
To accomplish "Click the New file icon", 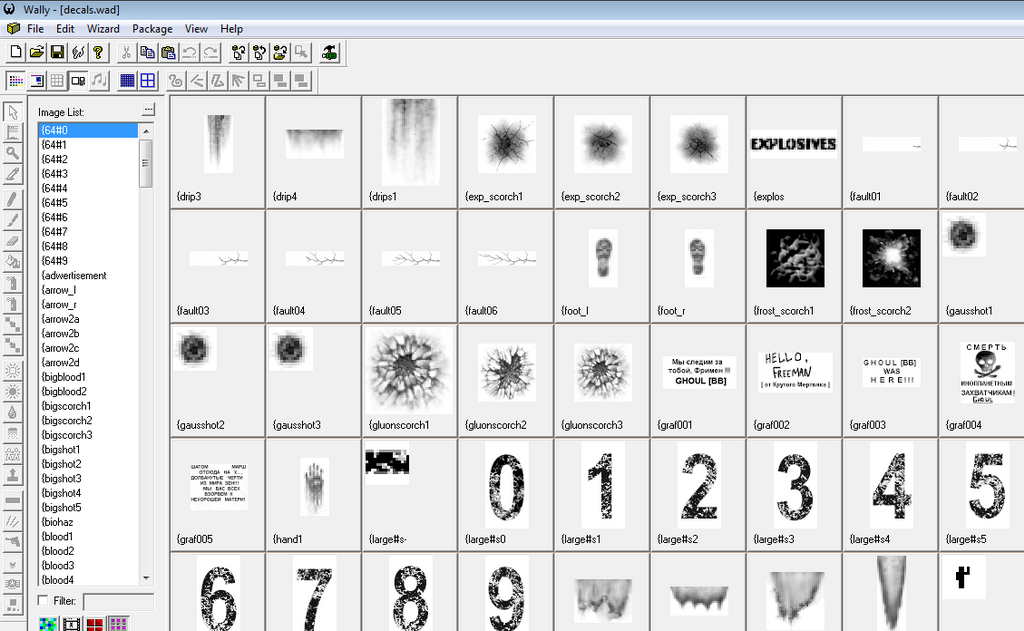I will coord(16,52).
